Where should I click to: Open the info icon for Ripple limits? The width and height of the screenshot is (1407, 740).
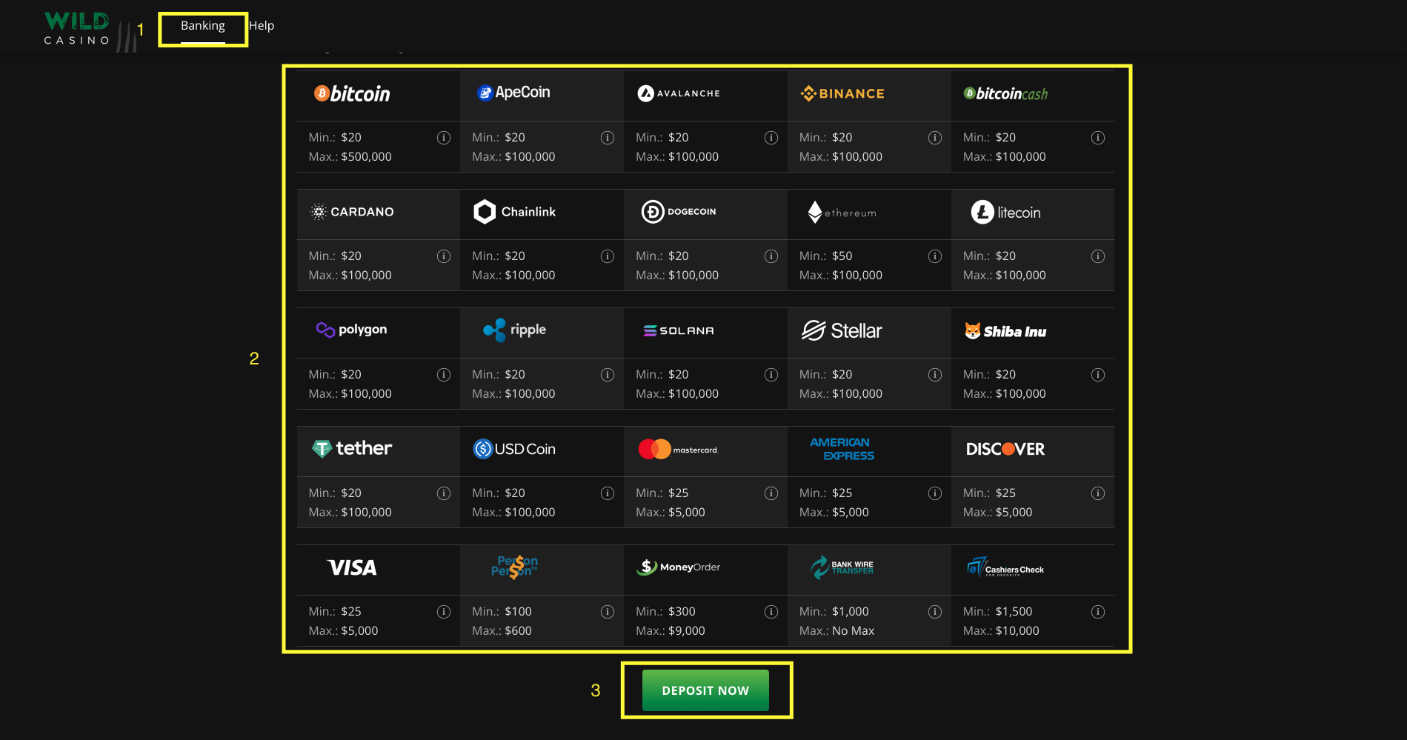tap(607, 375)
